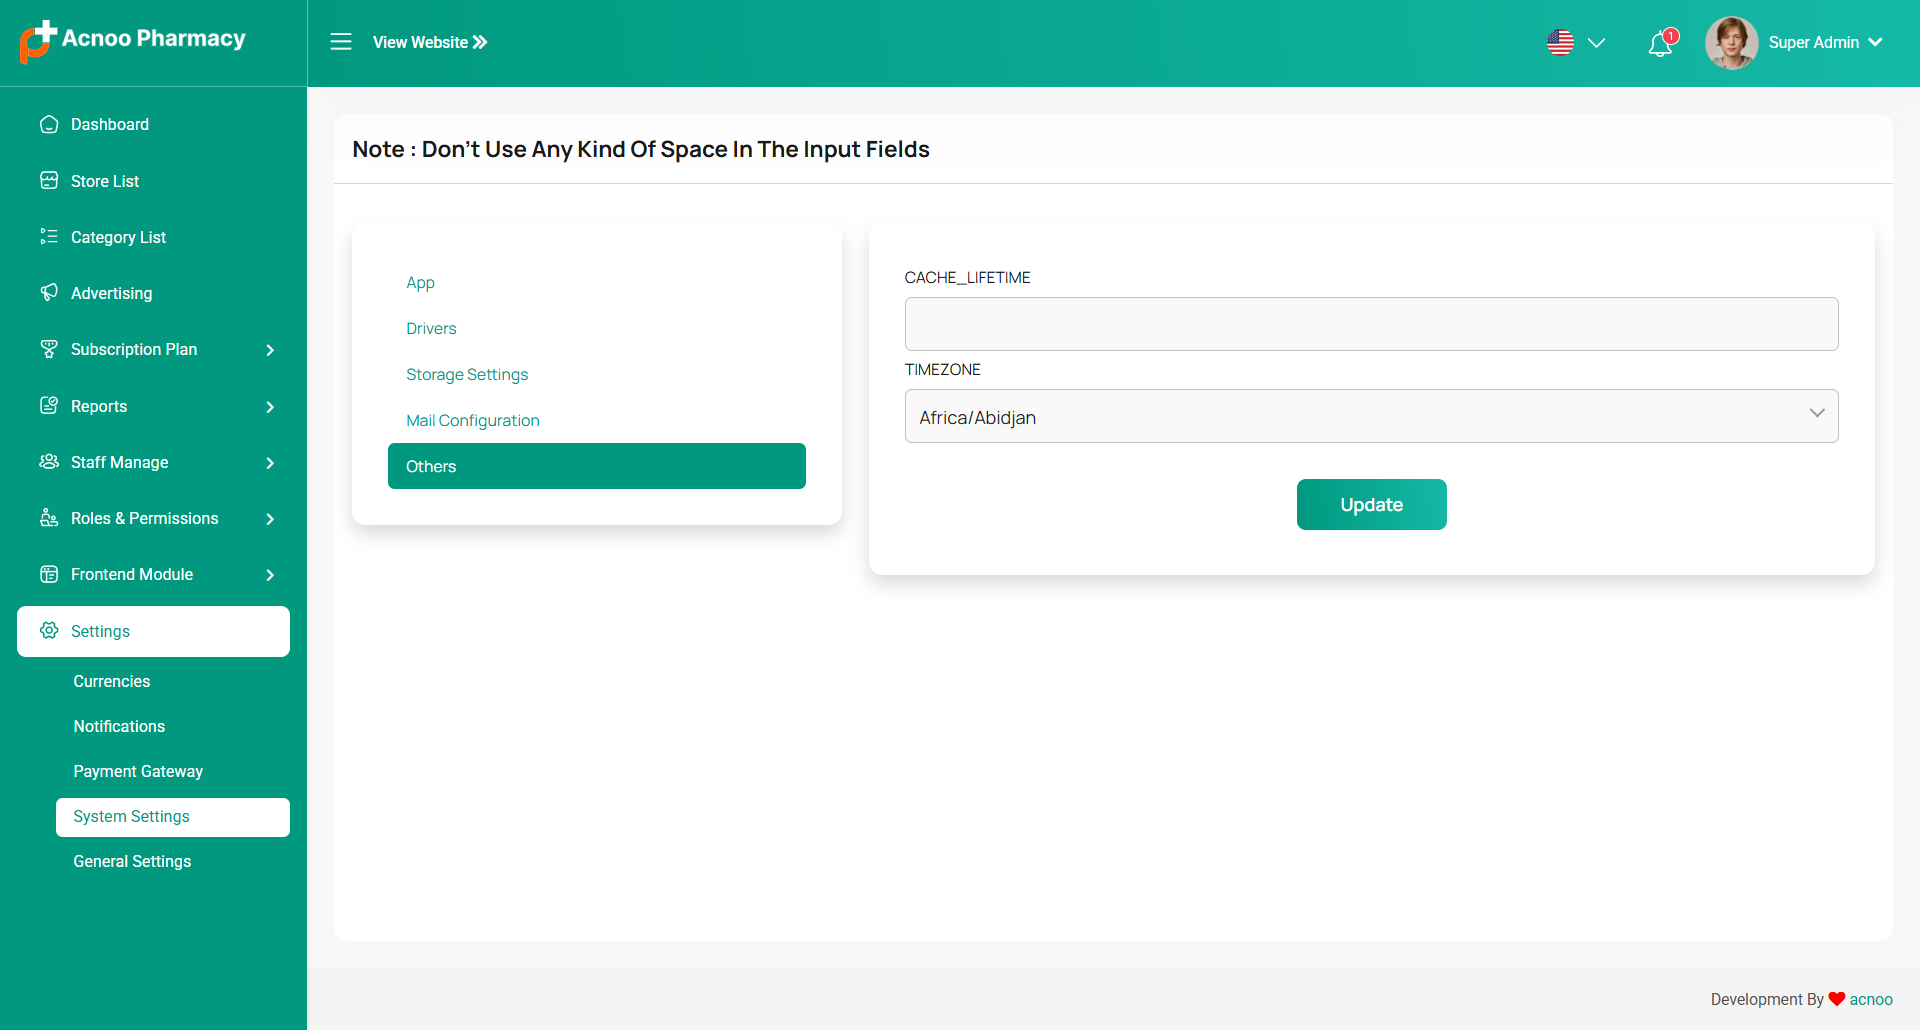Open the notification bell
The height and width of the screenshot is (1030, 1920).
[1660, 44]
